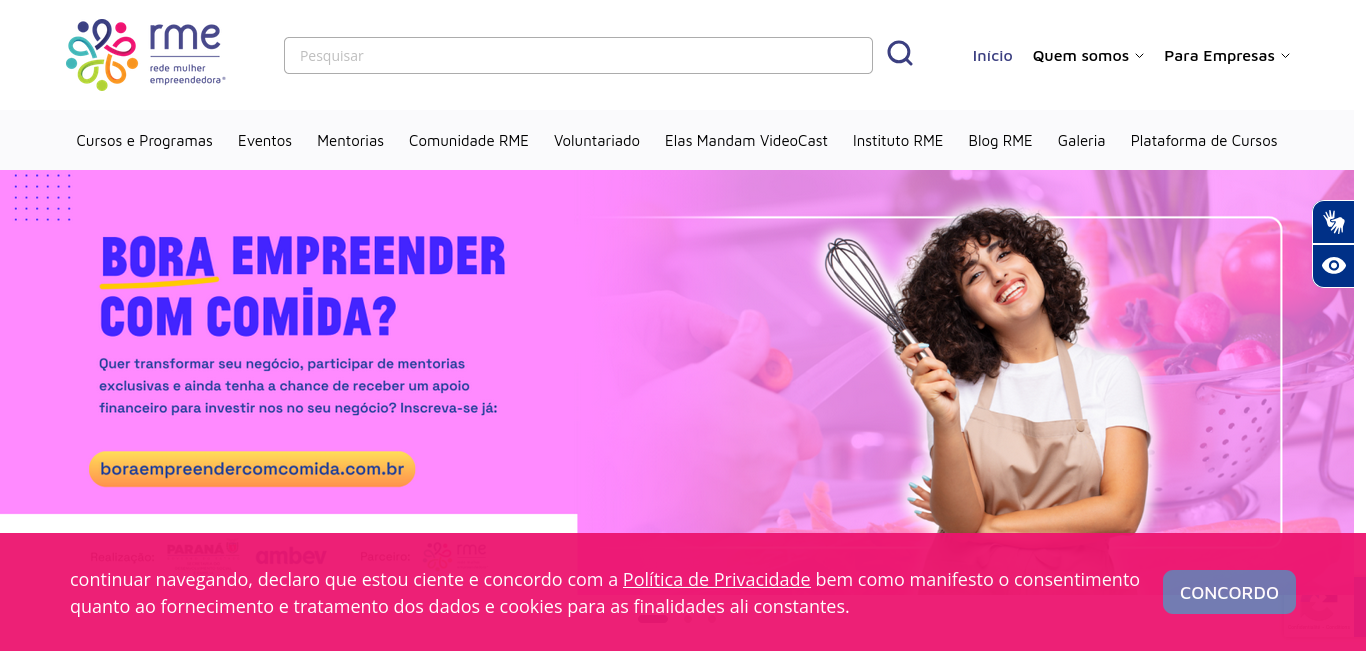Go to Instituto RME

coord(898,141)
